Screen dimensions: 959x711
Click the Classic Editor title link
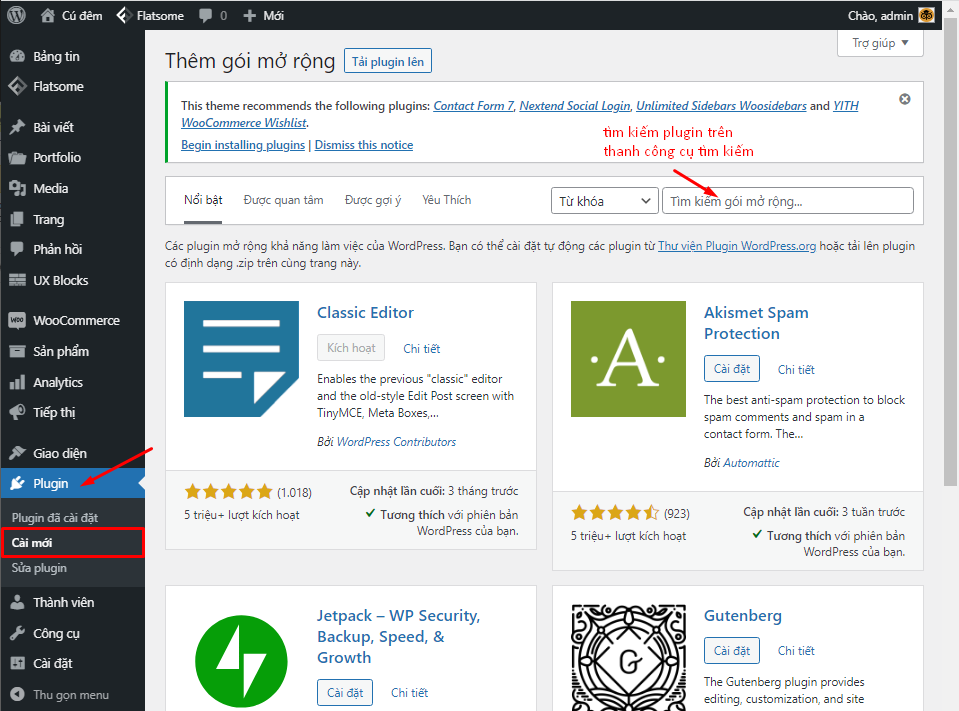pyautogui.click(x=365, y=312)
